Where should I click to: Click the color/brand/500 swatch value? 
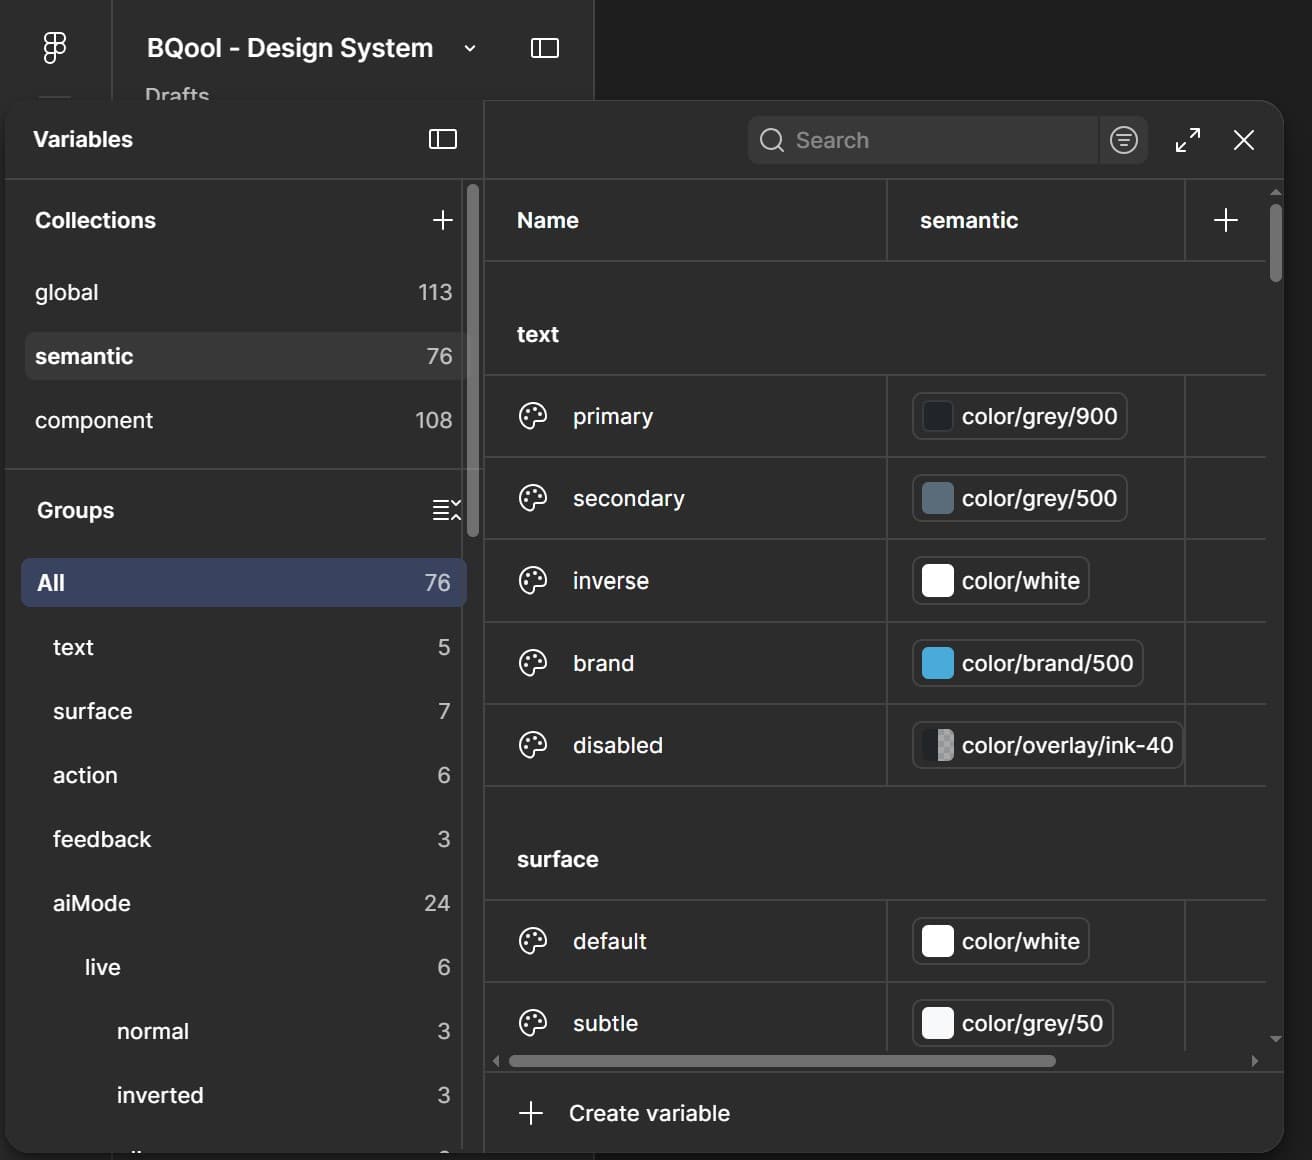1028,662
